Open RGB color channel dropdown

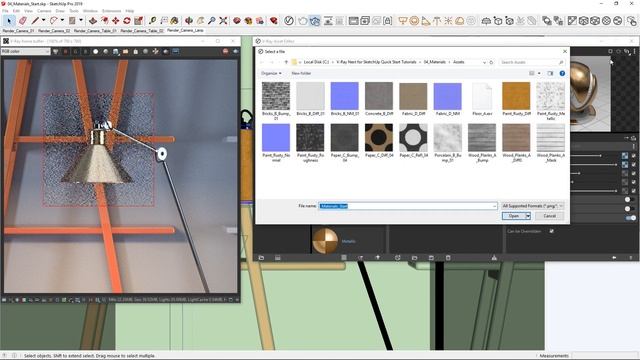click(25, 51)
